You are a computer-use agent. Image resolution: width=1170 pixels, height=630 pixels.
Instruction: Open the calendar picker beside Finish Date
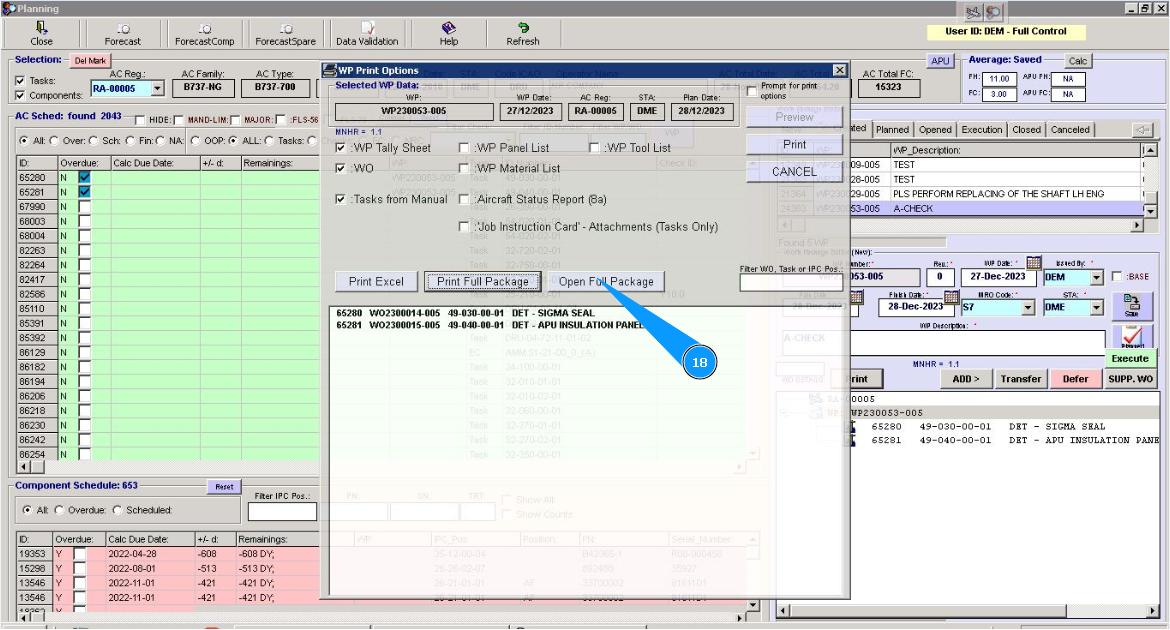pos(951,296)
